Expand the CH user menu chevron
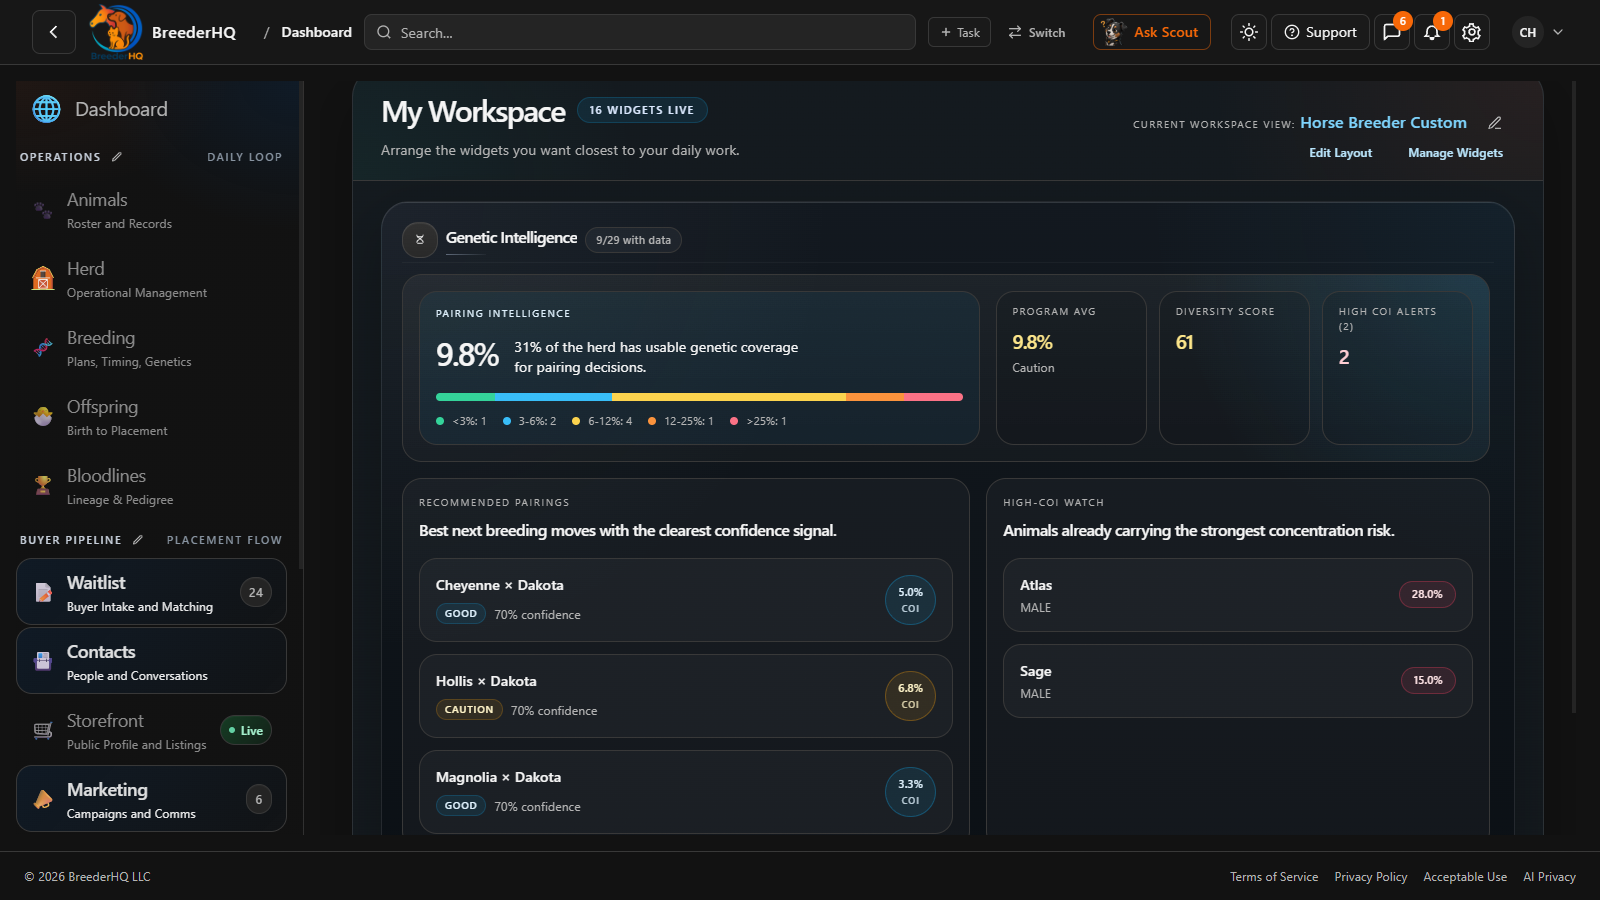Screen dimensions: 1600x900 point(1558,32)
